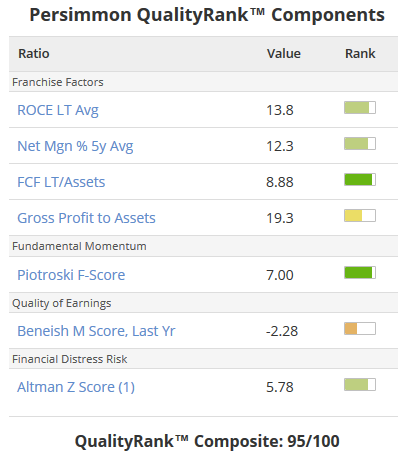Click the Franchise Factors section heading
This screenshot has width=403, height=453.
58,82
